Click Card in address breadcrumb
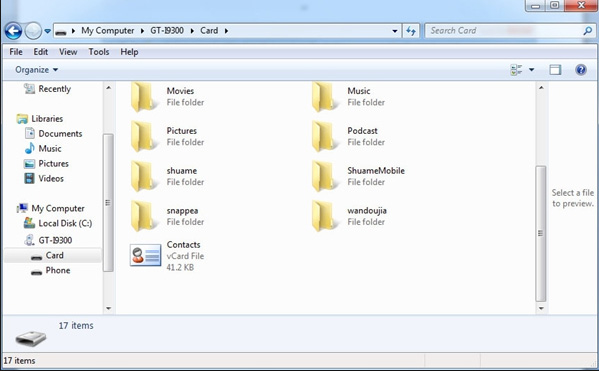The width and height of the screenshot is (599, 371). (209, 31)
